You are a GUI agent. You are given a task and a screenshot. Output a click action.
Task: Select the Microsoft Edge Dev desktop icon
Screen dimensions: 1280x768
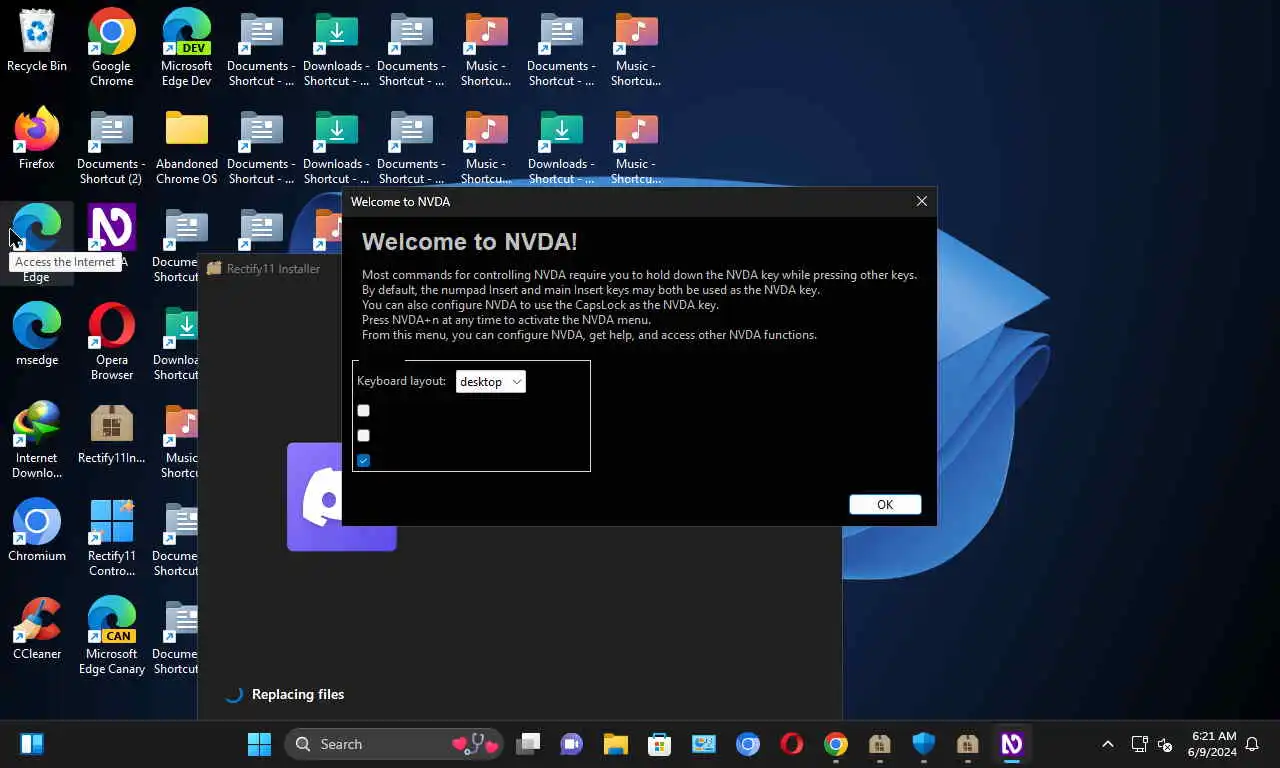187,47
